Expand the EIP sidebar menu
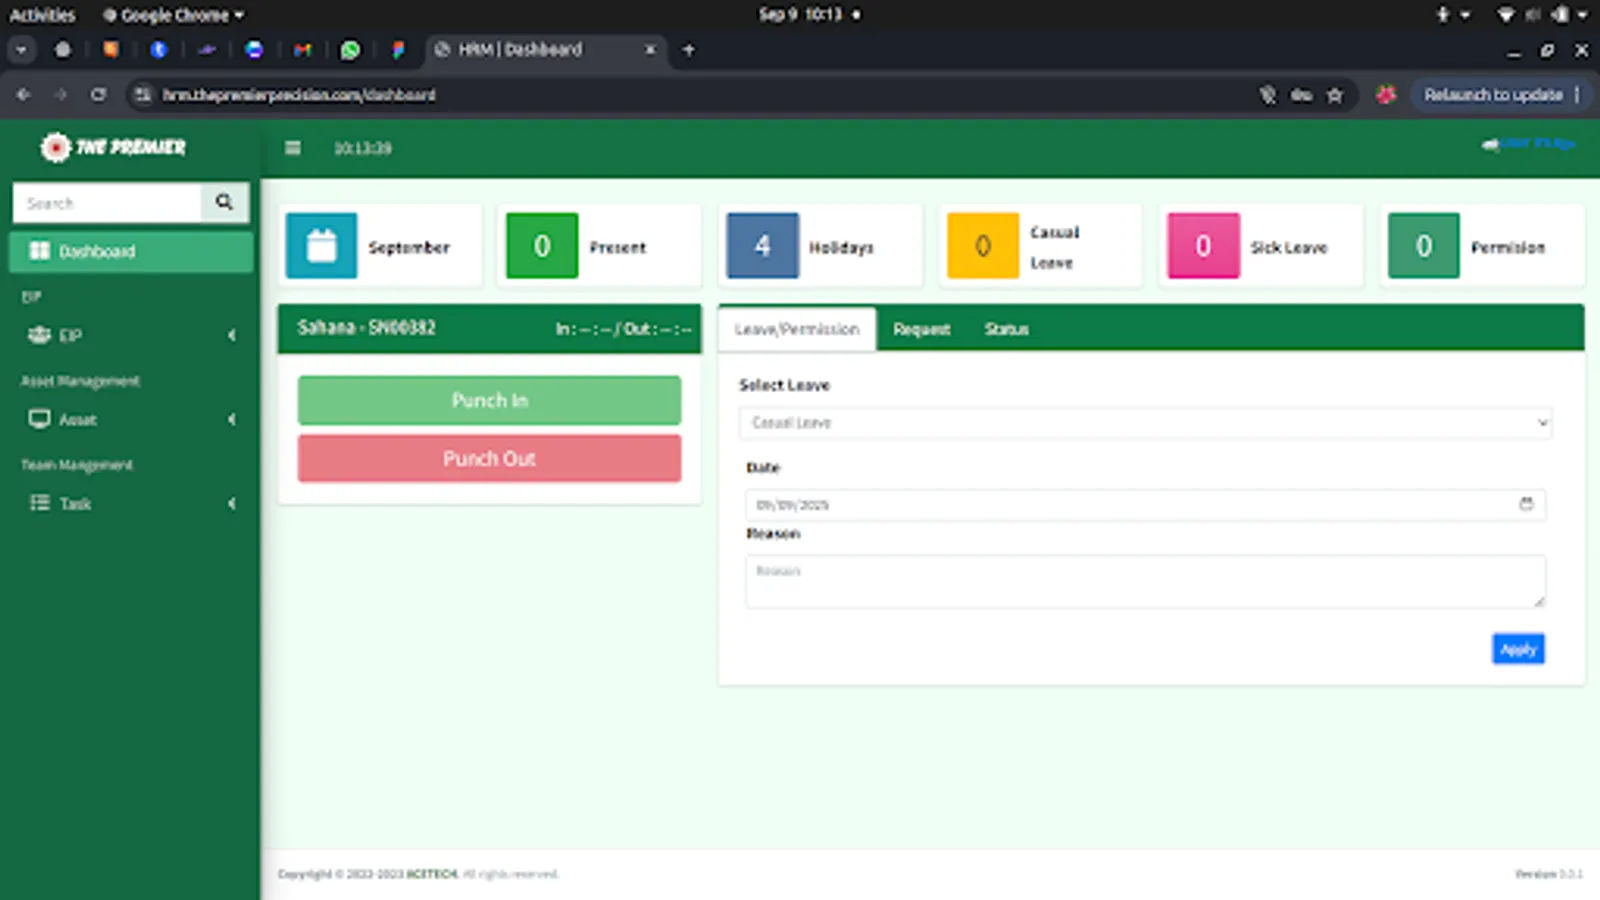The width and height of the screenshot is (1600, 900). pyautogui.click(x=131, y=335)
